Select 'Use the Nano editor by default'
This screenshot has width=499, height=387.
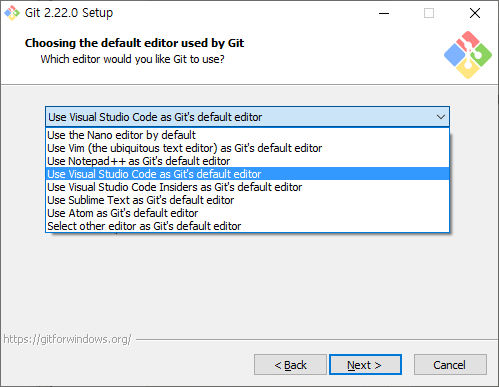pyautogui.click(x=247, y=135)
